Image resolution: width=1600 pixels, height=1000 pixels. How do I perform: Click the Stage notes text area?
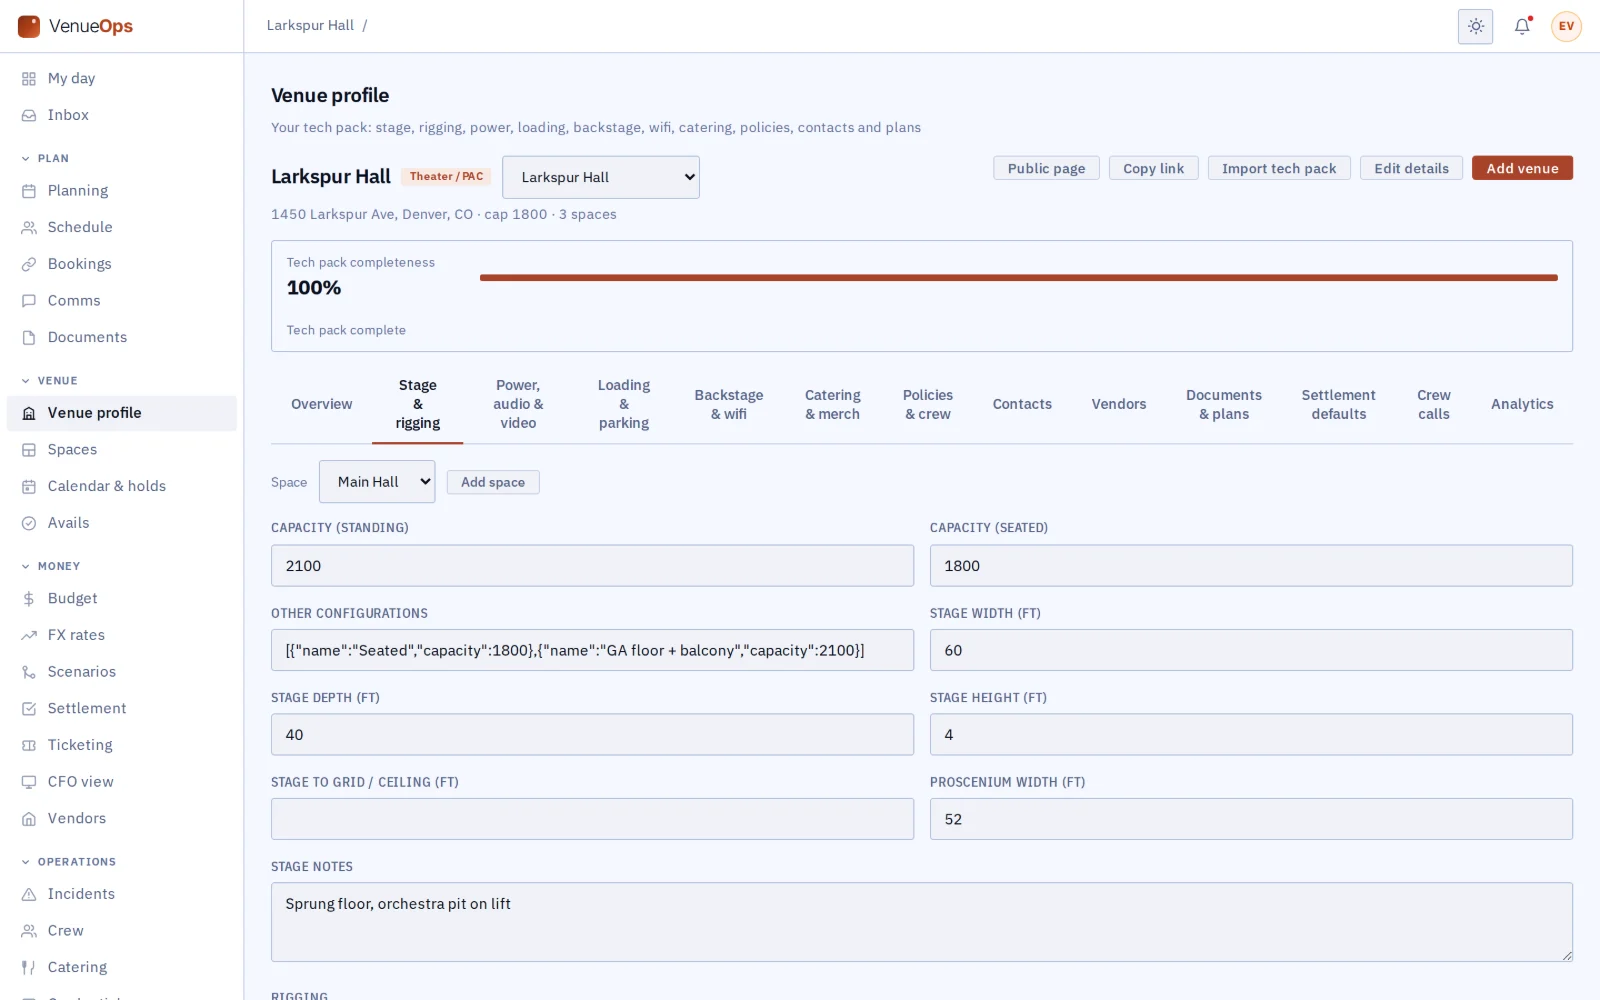tap(922, 922)
